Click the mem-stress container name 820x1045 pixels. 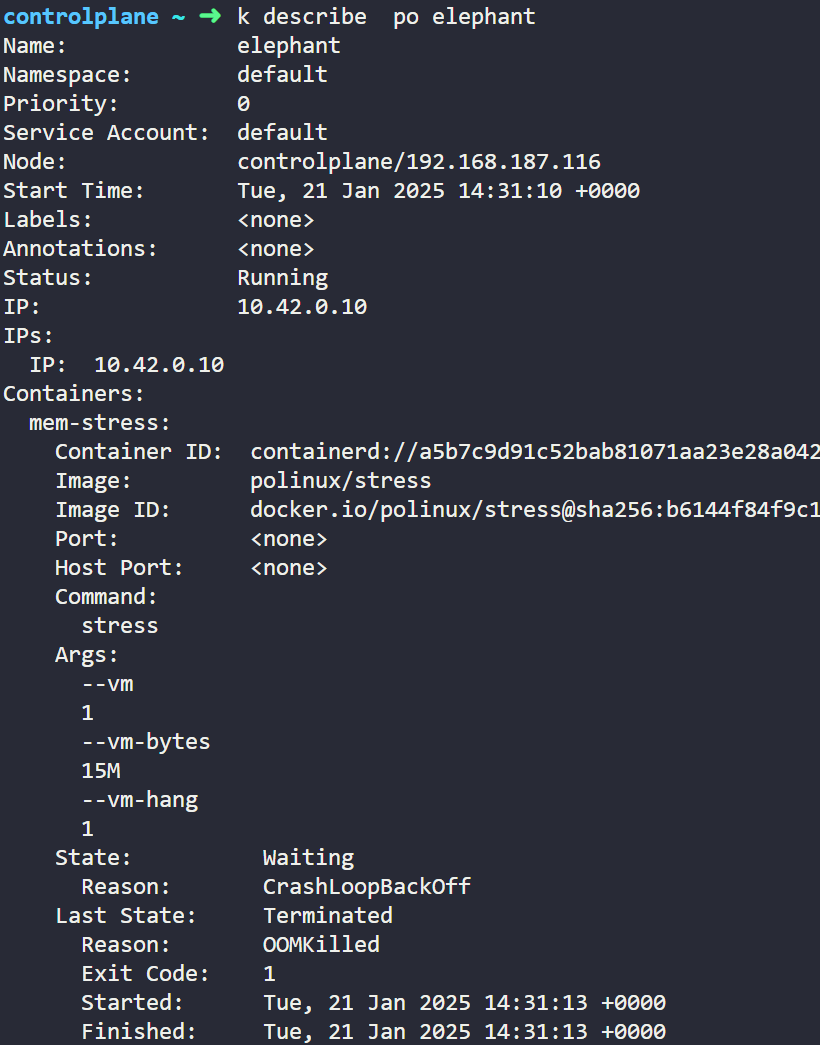point(99,423)
